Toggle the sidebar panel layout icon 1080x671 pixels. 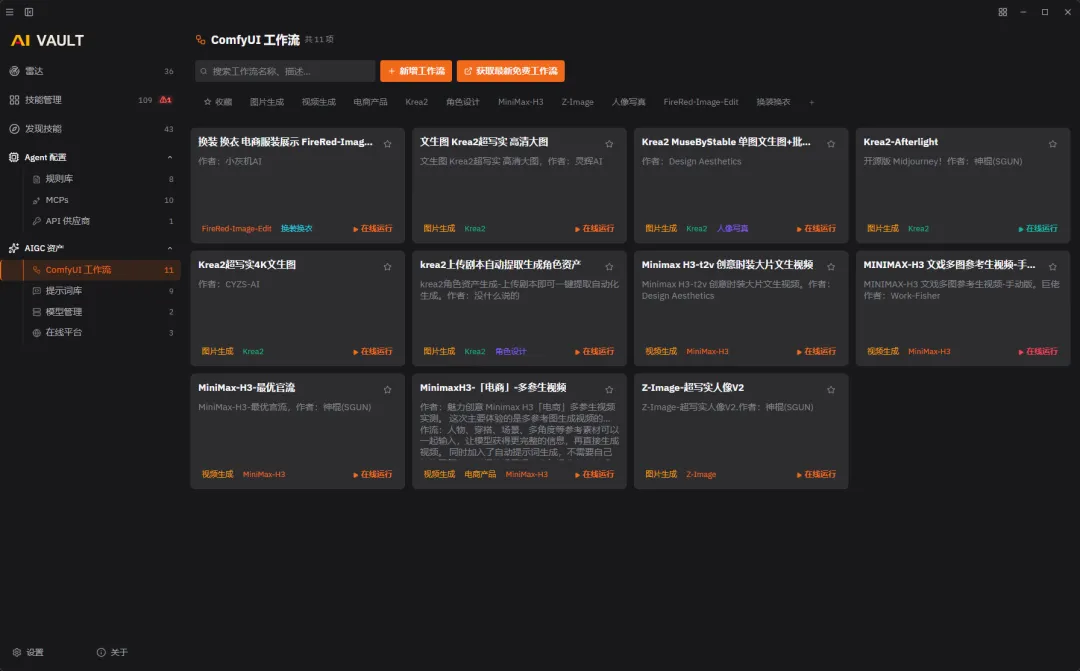point(29,12)
